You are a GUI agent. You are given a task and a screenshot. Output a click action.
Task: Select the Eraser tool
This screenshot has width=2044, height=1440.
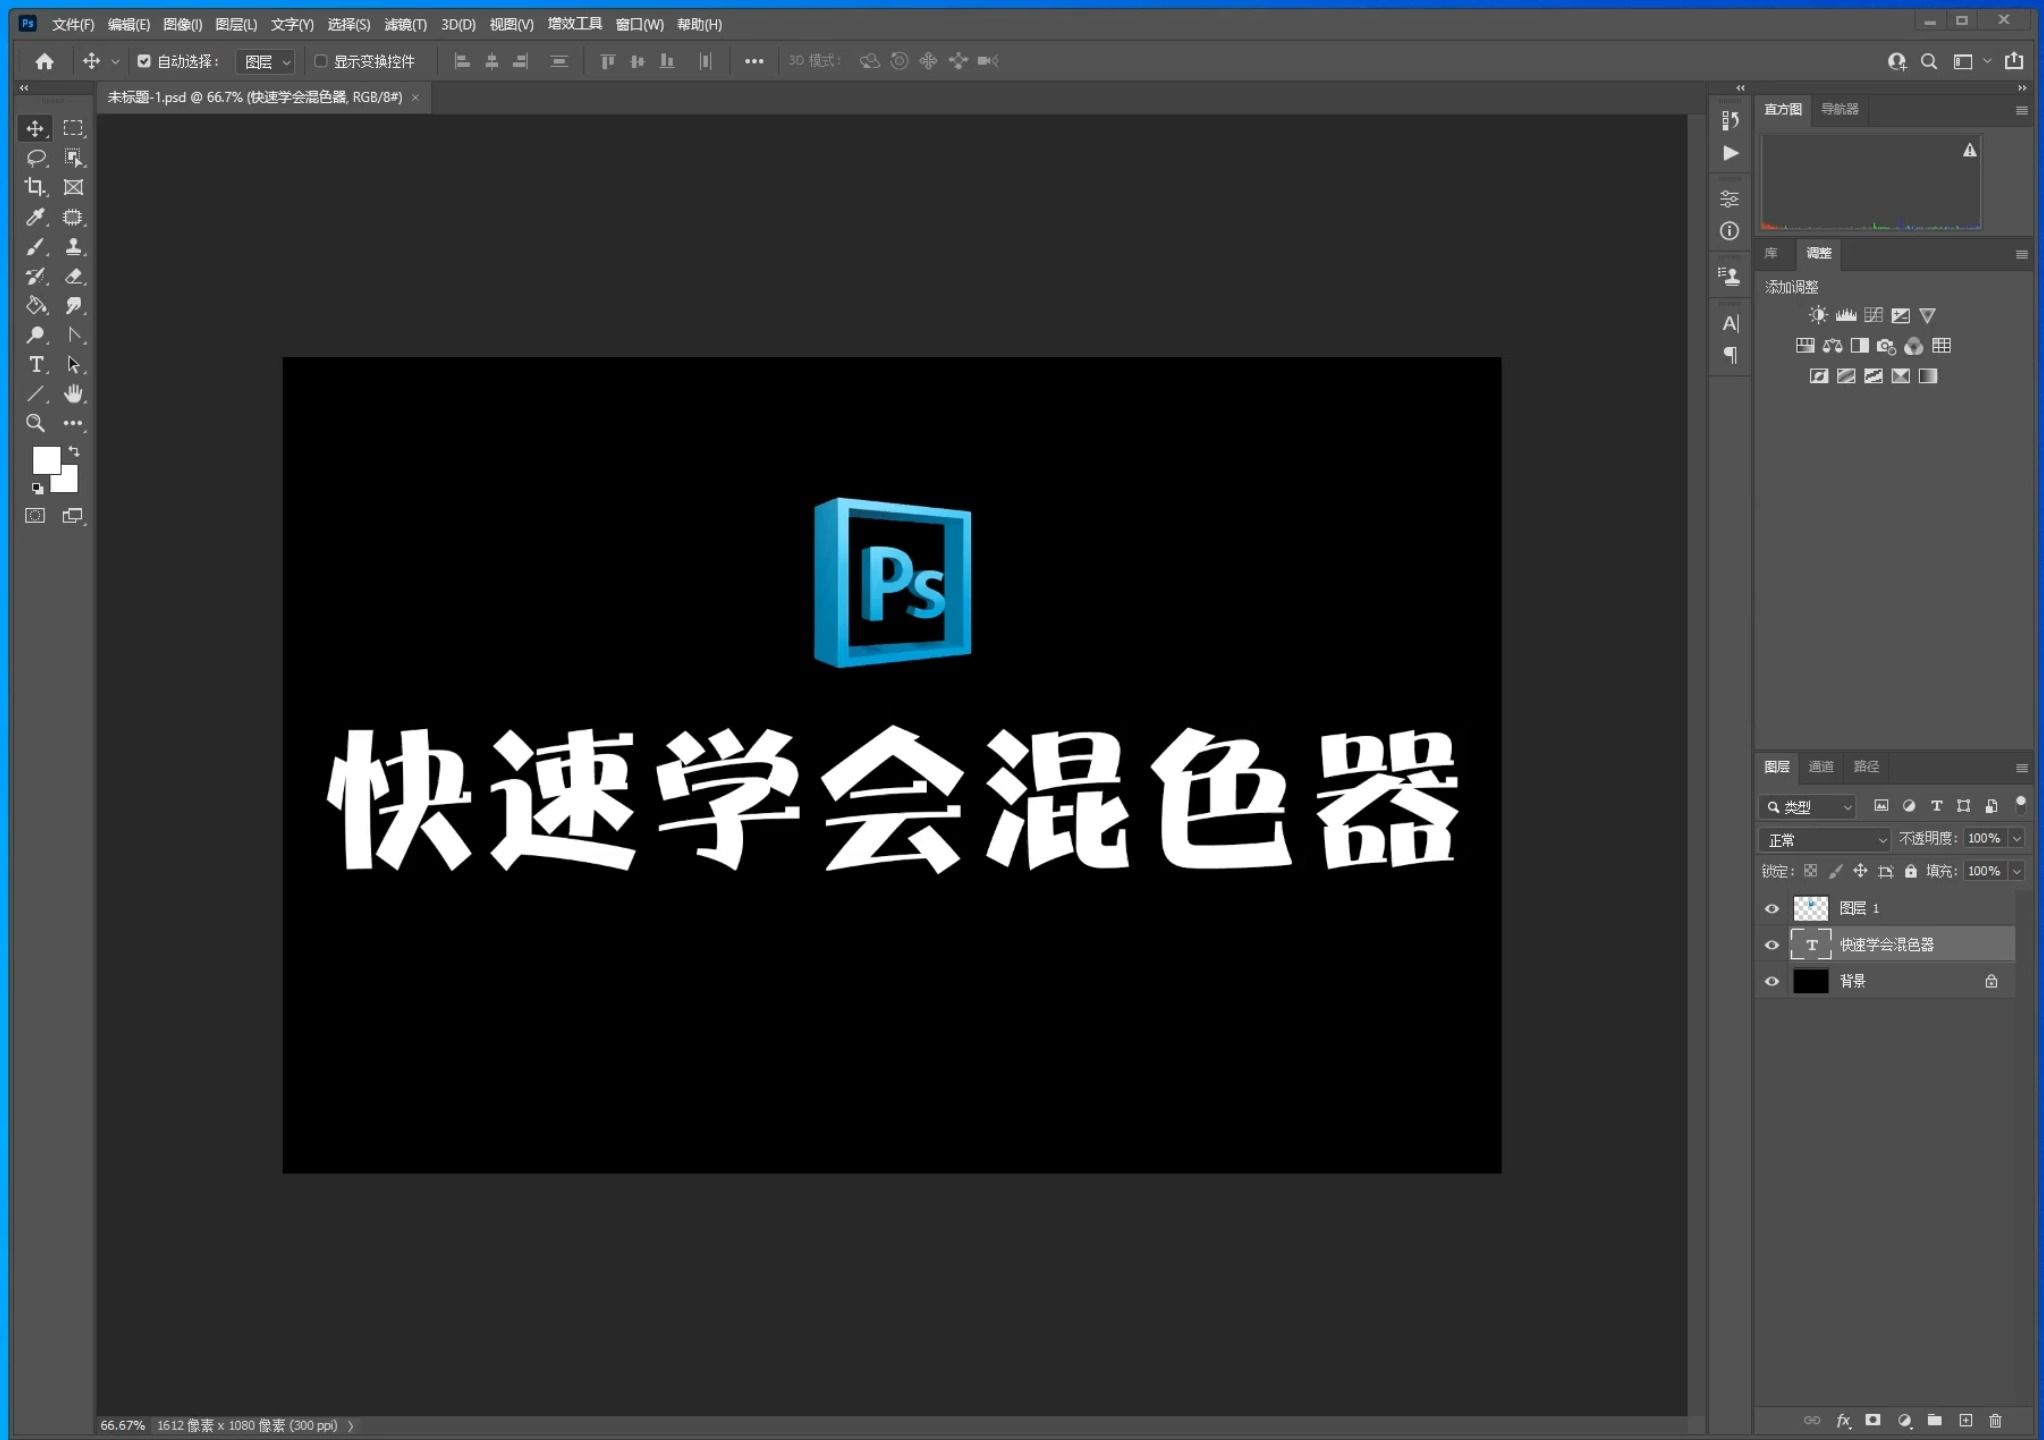(x=73, y=276)
